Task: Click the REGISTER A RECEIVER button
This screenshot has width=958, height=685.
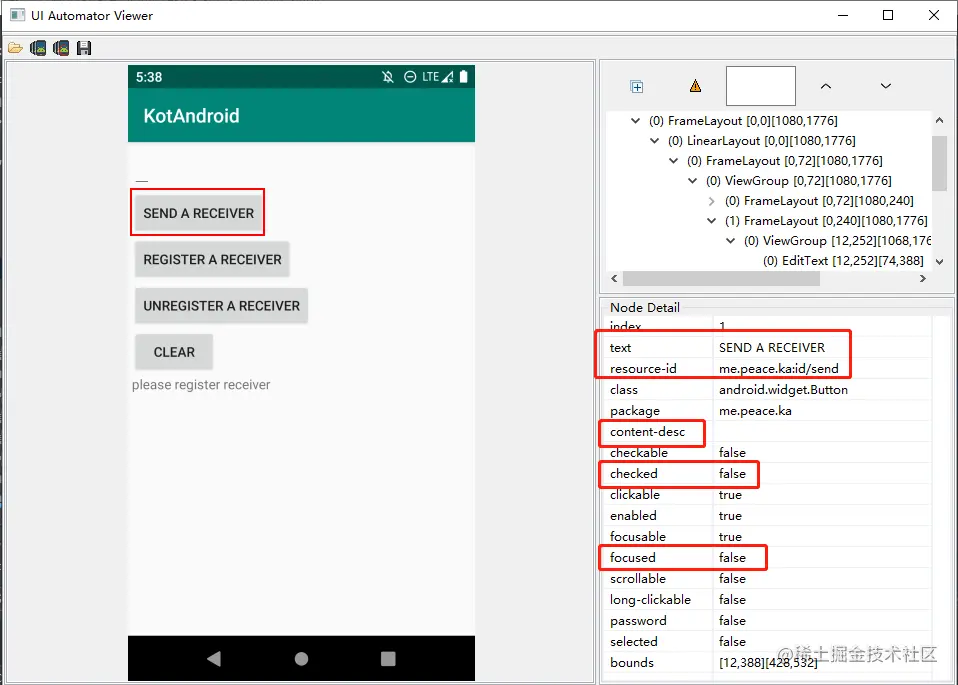Action: click(x=212, y=259)
